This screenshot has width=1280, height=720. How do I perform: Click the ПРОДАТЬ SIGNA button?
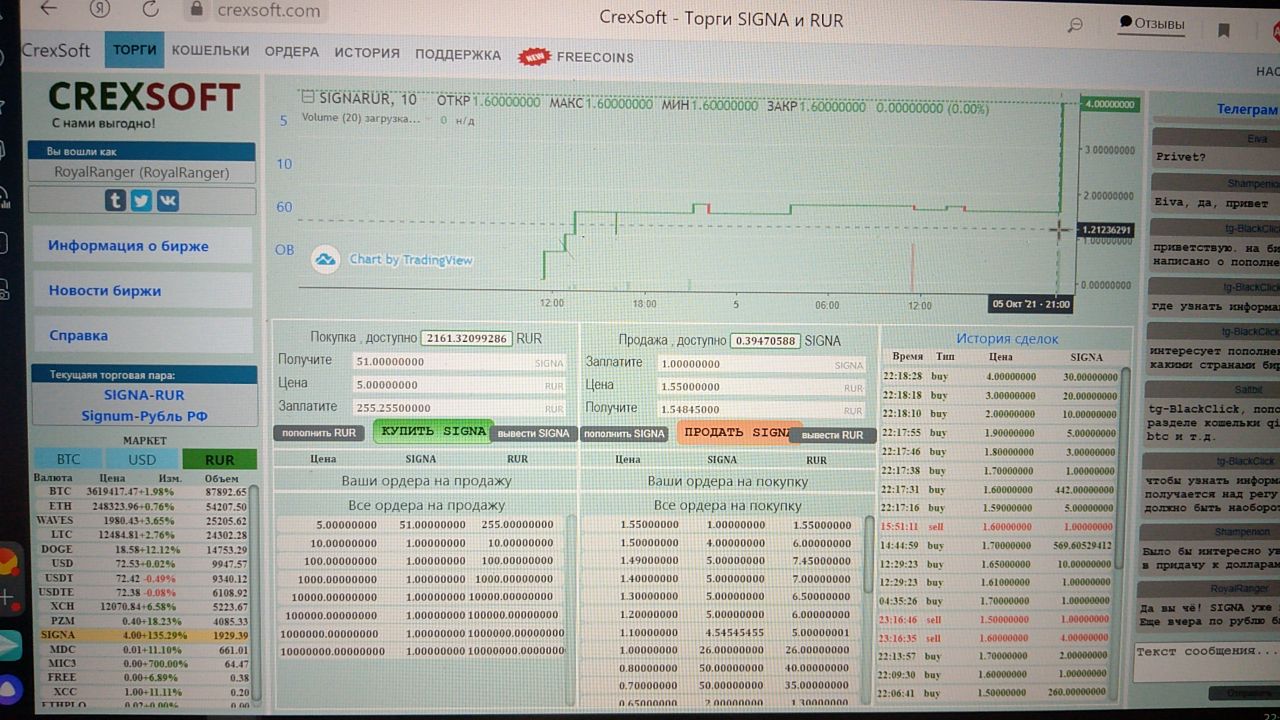click(739, 432)
